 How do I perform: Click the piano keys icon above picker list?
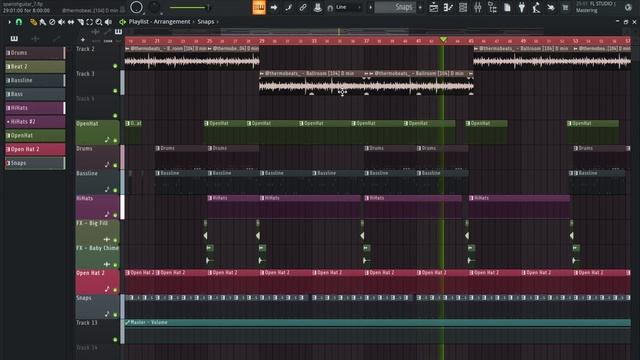coord(14,38)
